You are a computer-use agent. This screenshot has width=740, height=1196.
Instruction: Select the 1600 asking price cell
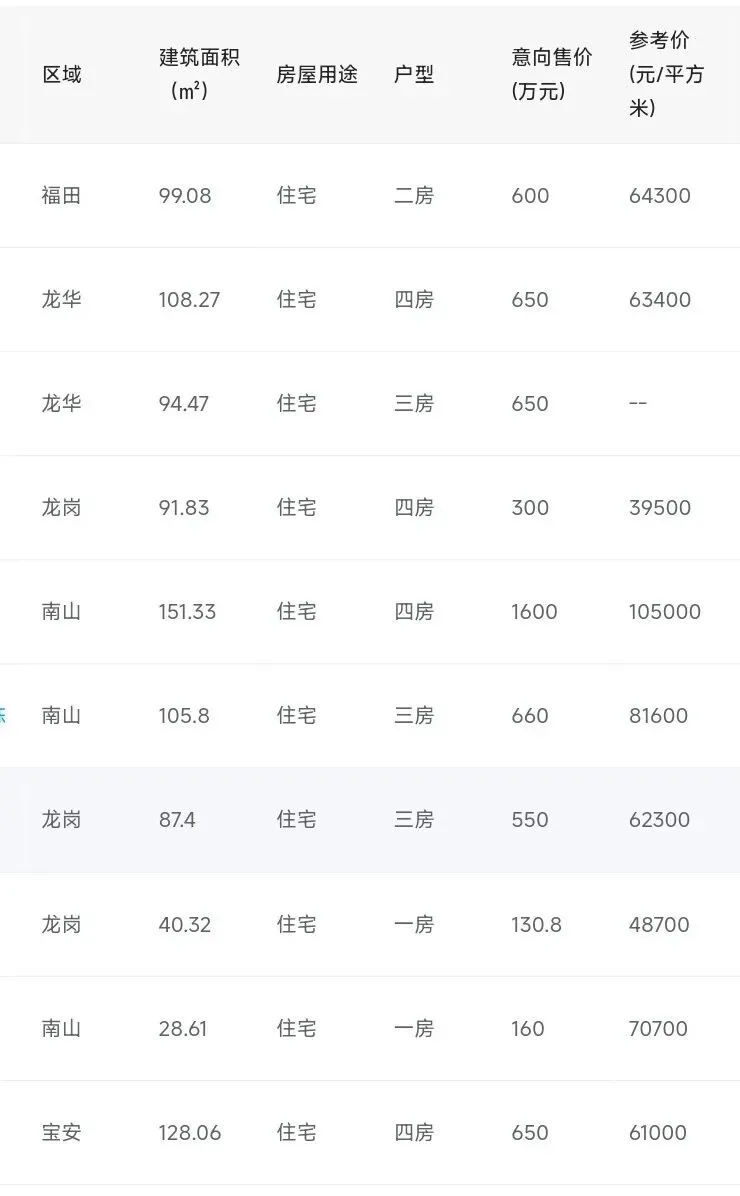534,611
